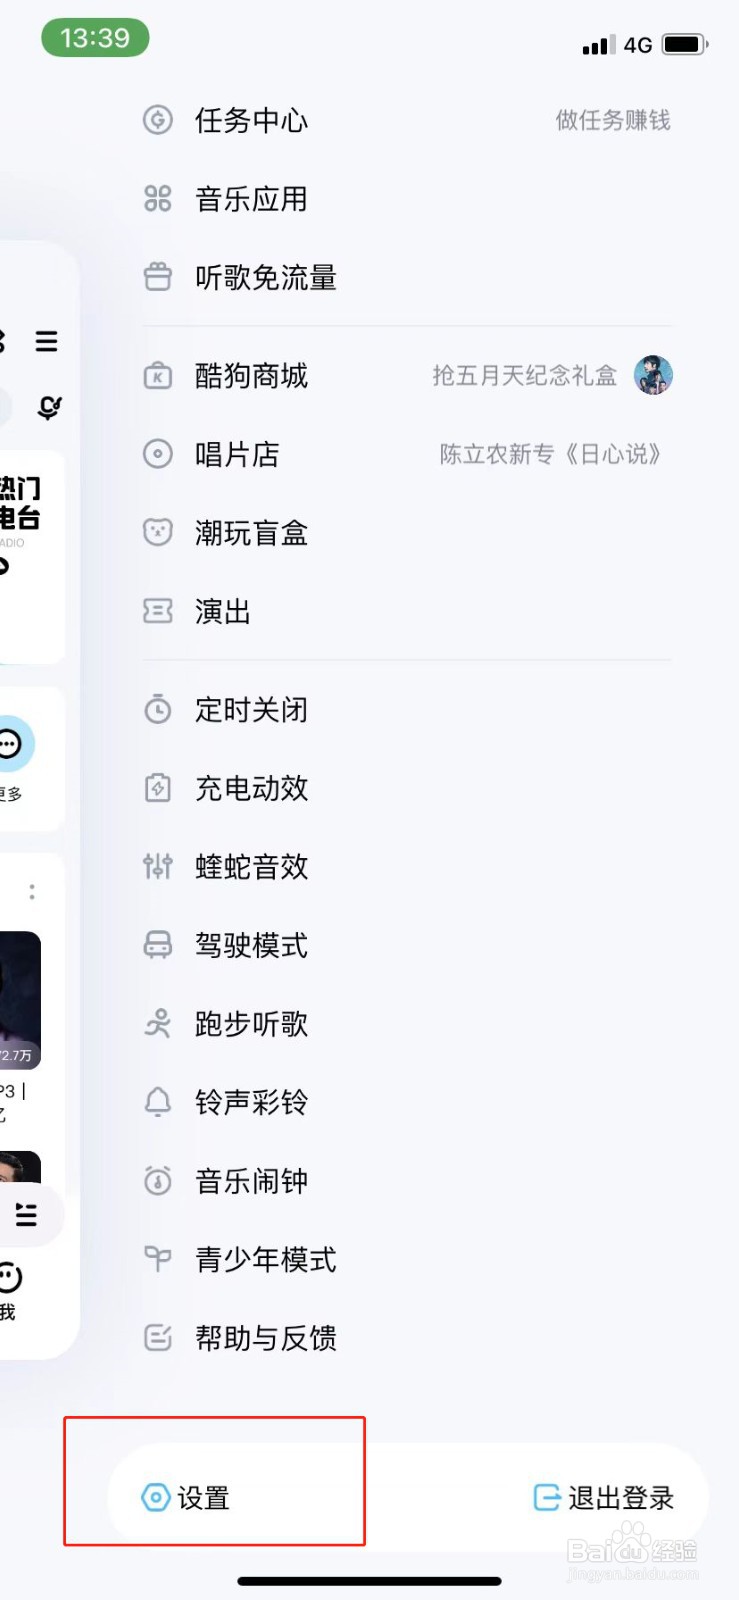Screen dimensions: 739x1600
Task: Tap the 潮玩盲盒 bear icon
Action: [158, 532]
